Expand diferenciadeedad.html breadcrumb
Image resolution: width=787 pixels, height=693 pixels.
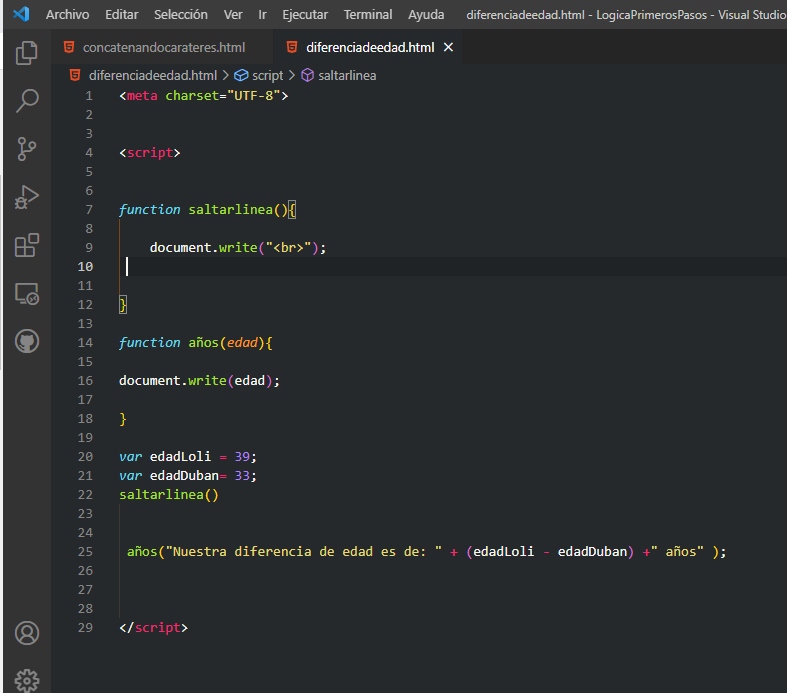coord(152,75)
